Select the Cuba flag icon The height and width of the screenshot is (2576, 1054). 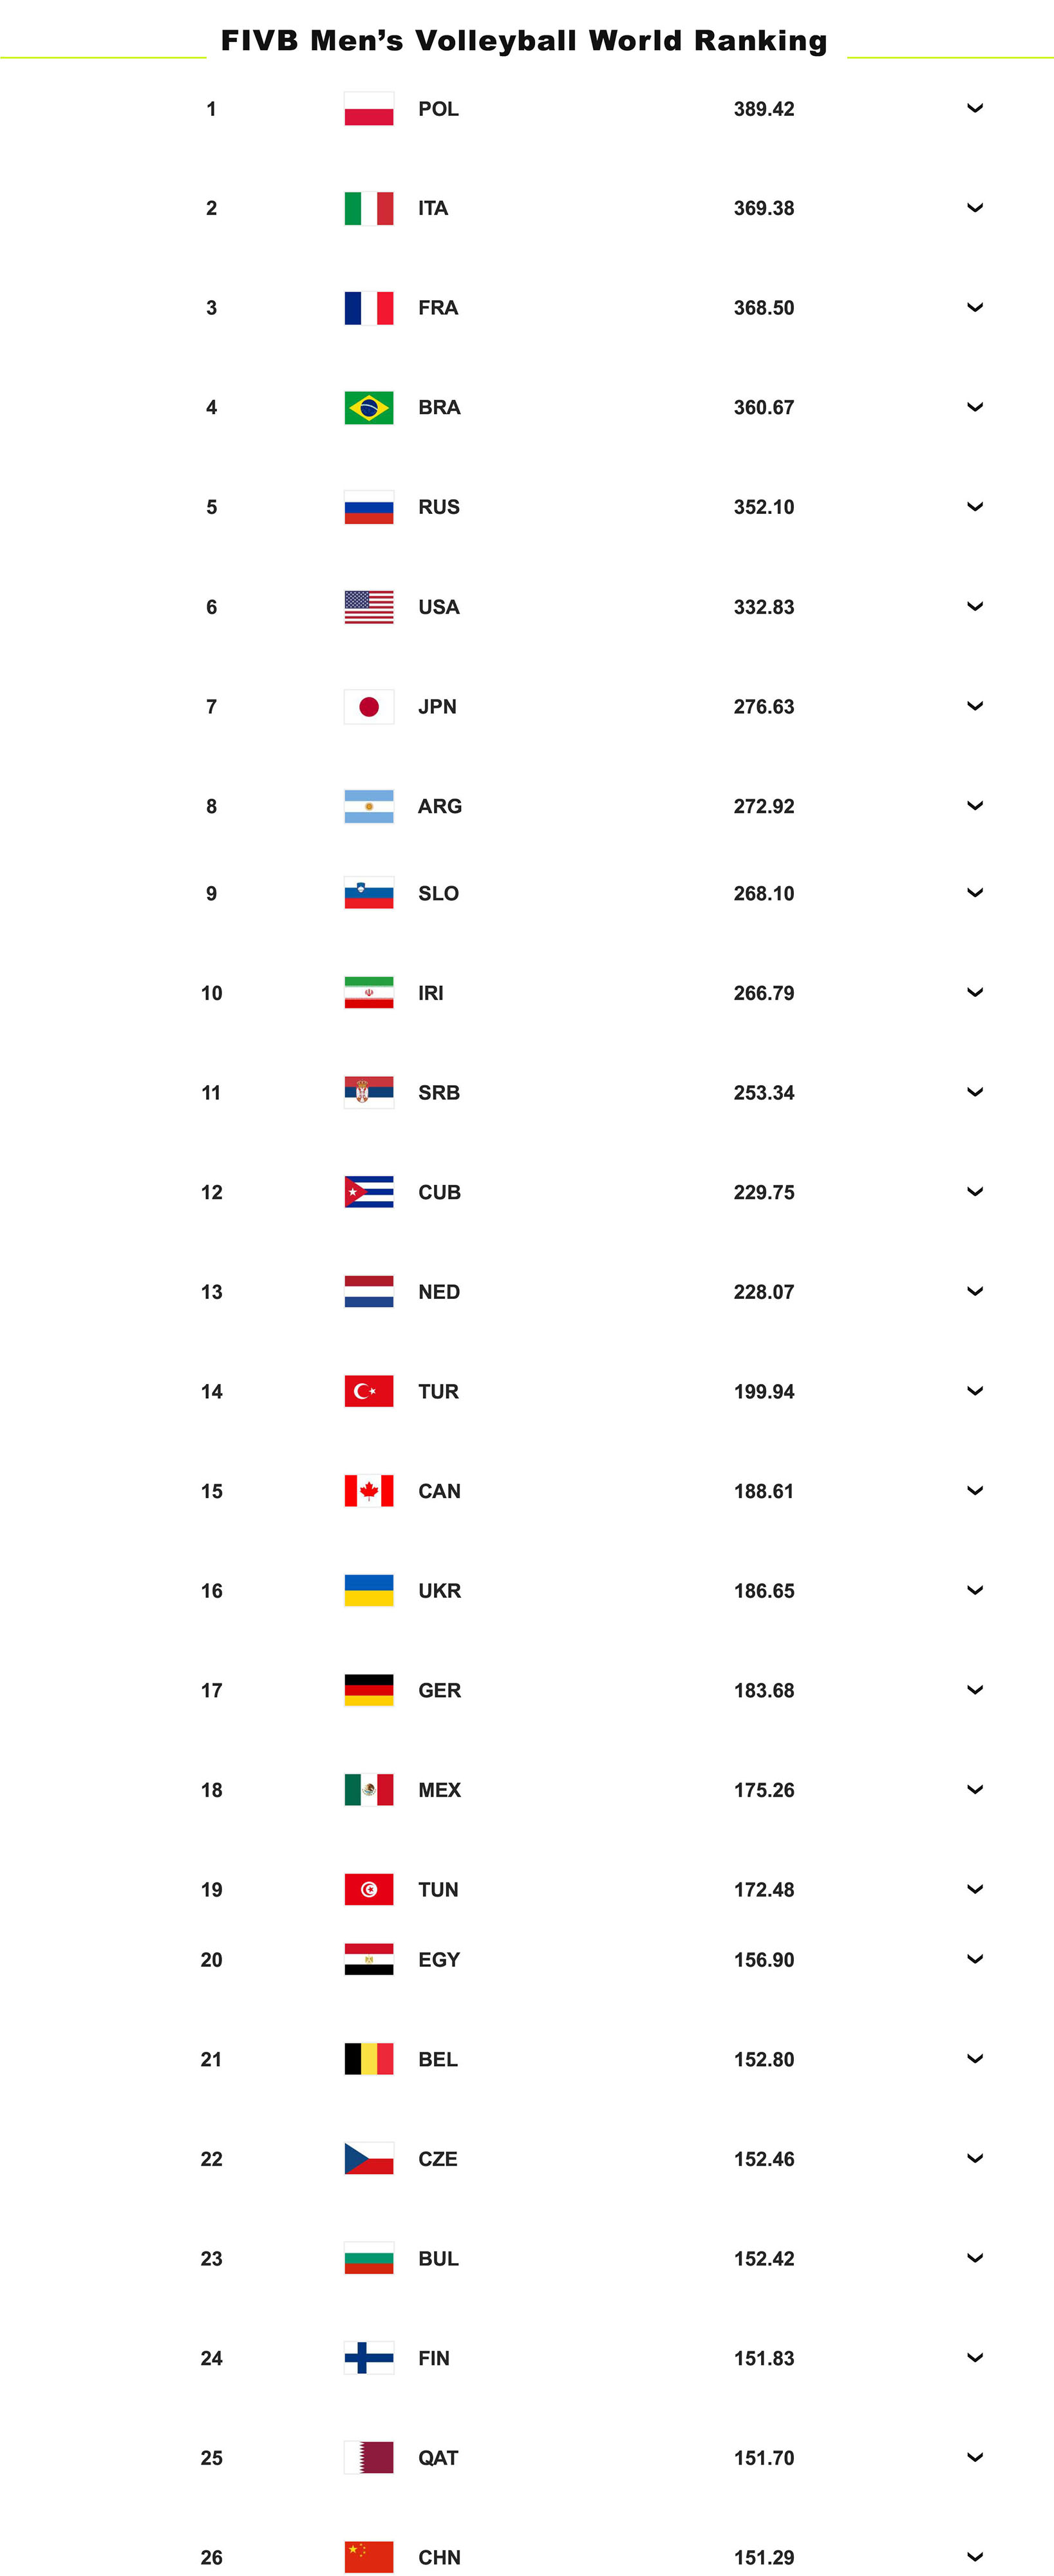(x=368, y=1192)
